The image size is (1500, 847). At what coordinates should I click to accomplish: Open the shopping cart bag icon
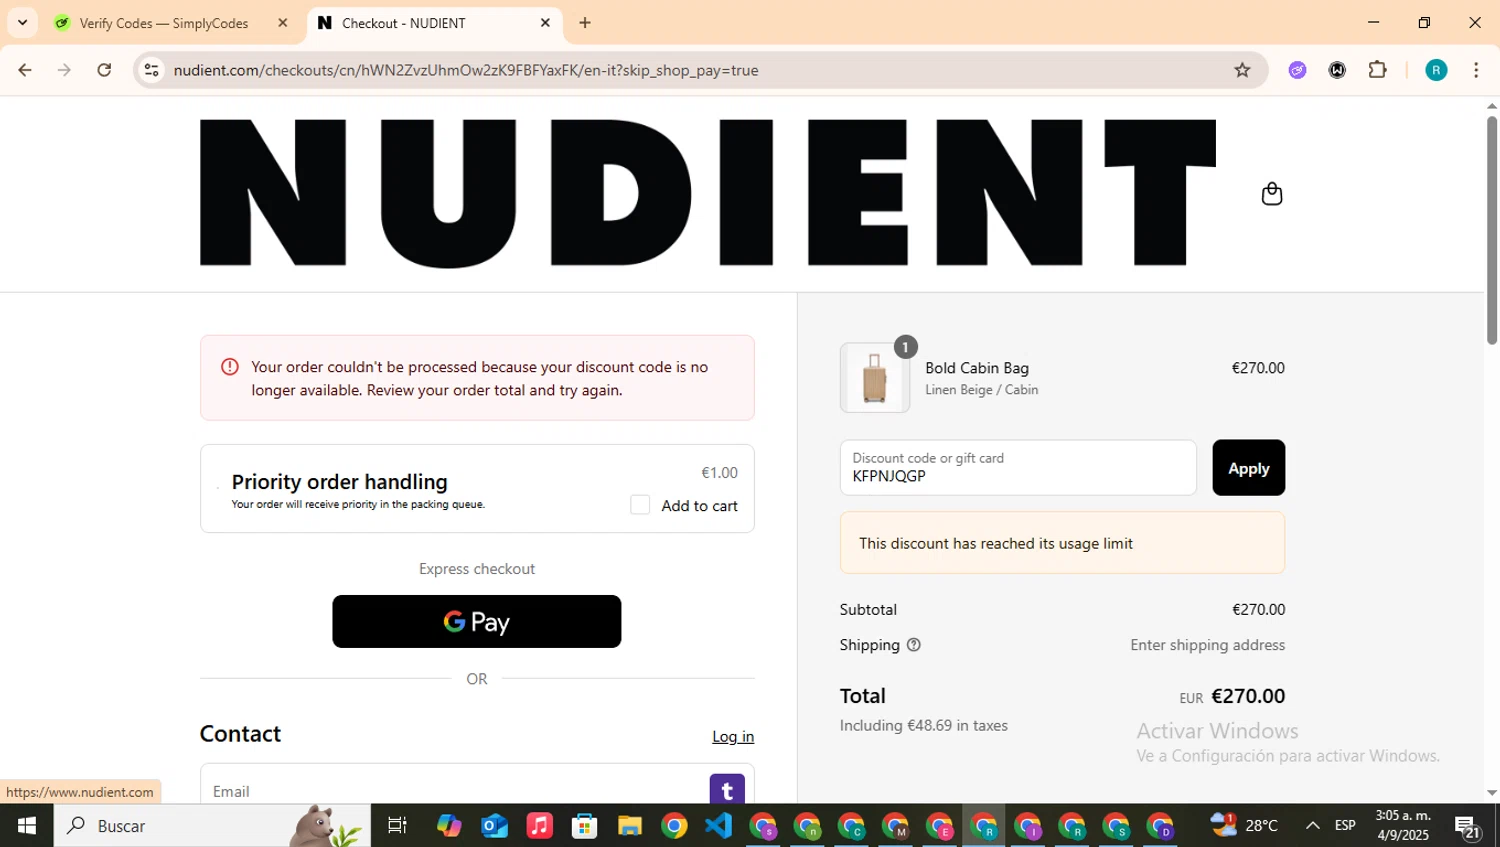tap(1271, 193)
